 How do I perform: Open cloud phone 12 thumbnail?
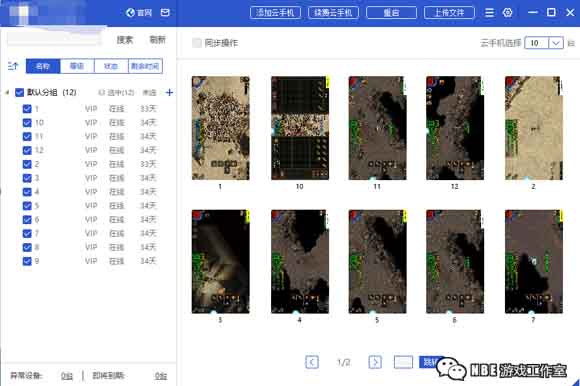455,128
